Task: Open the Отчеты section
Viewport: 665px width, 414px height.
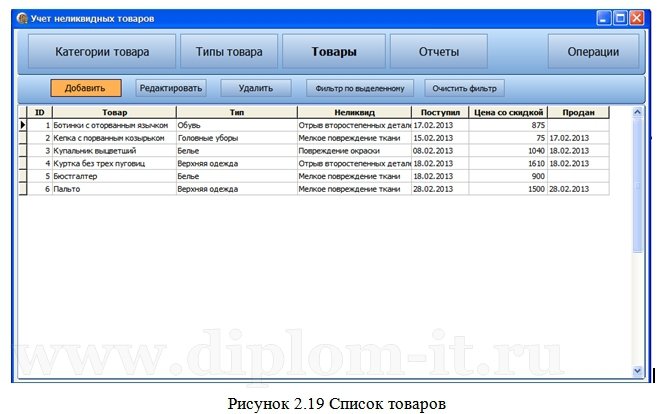Action: coord(439,52)
